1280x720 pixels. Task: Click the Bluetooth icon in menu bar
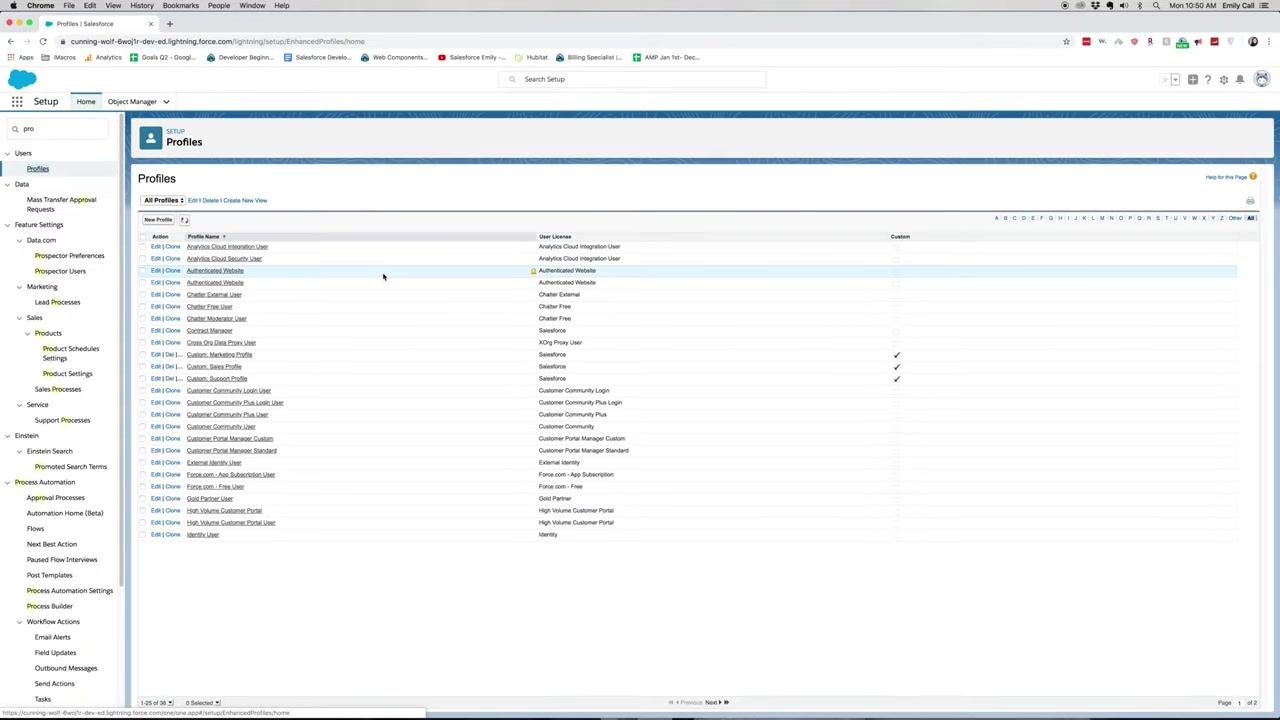[x=1139, y=5]
